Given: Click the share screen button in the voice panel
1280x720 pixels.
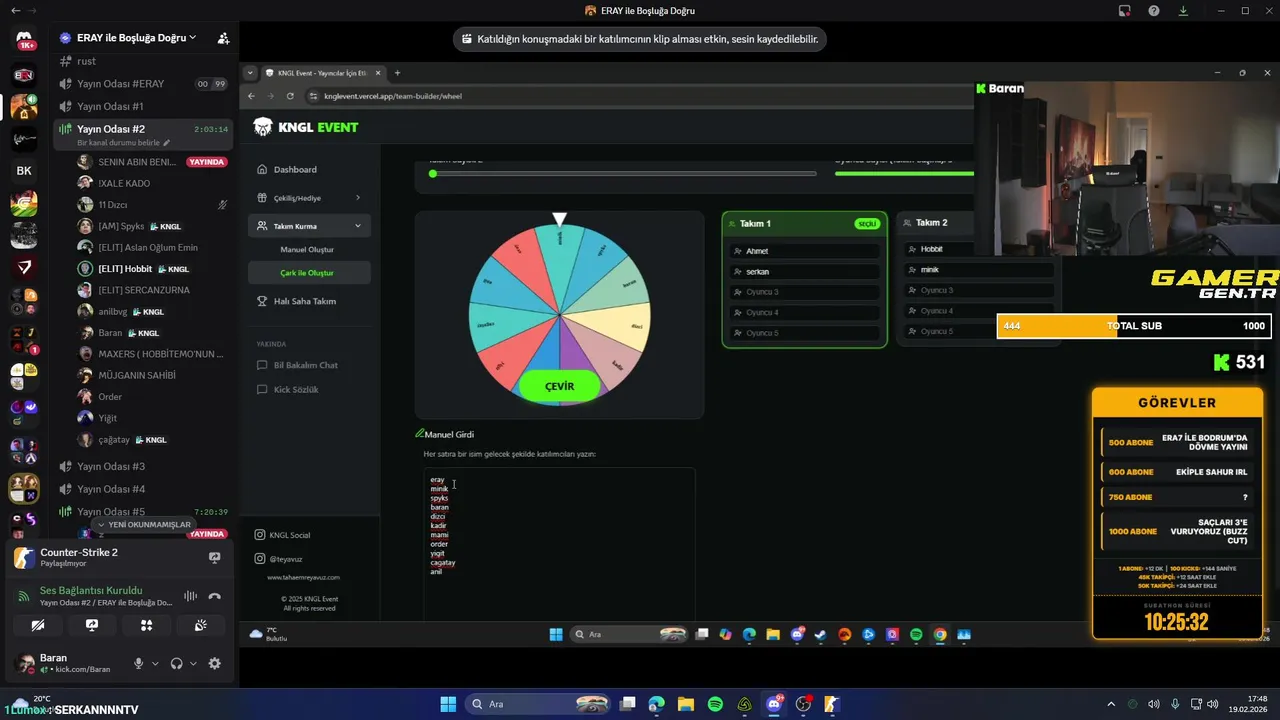Looking at the screenshot, I should point(92,625).
